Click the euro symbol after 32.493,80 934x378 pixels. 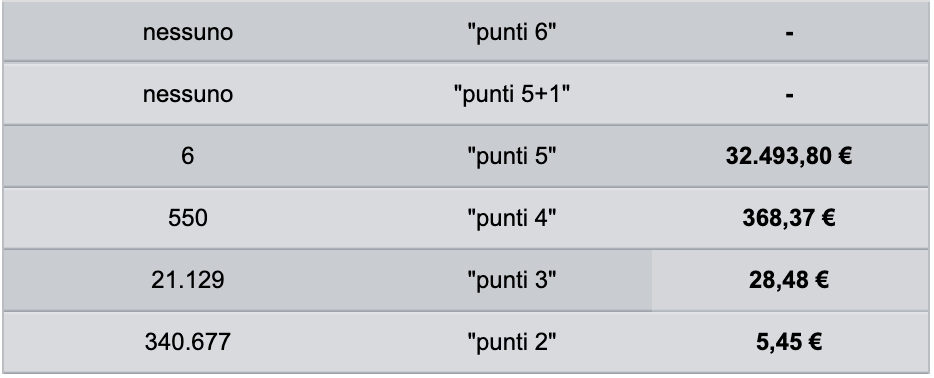845,156
